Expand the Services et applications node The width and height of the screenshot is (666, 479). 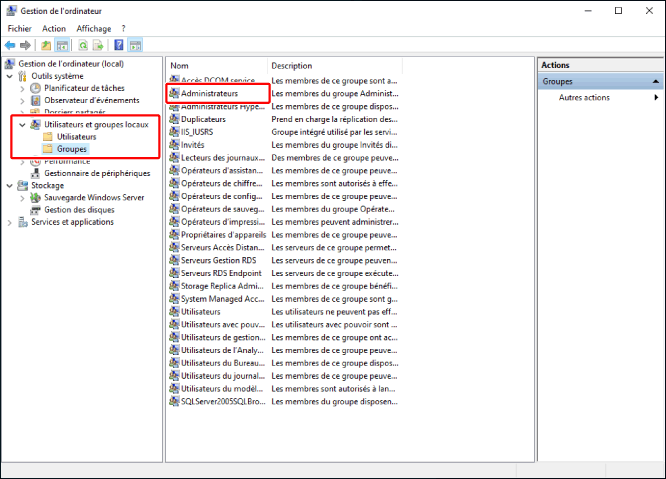point(10,222)
